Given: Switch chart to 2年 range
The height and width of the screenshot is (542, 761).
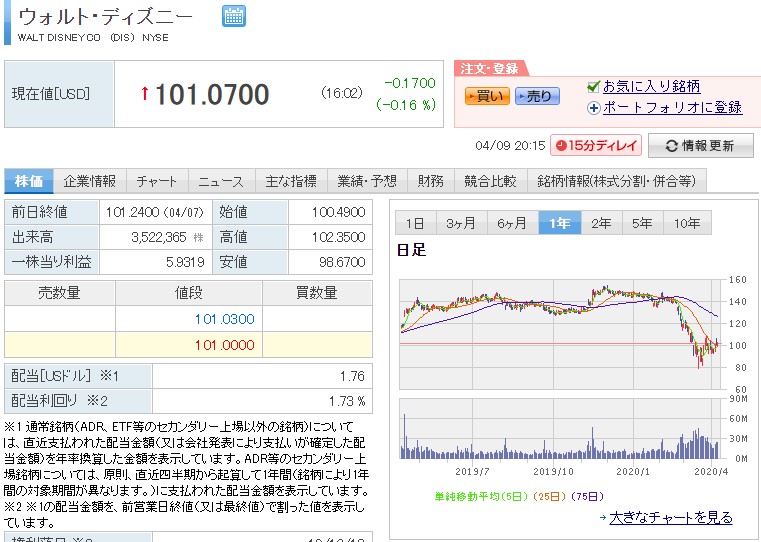Looking at the screenshot, I should pos(601,223).
